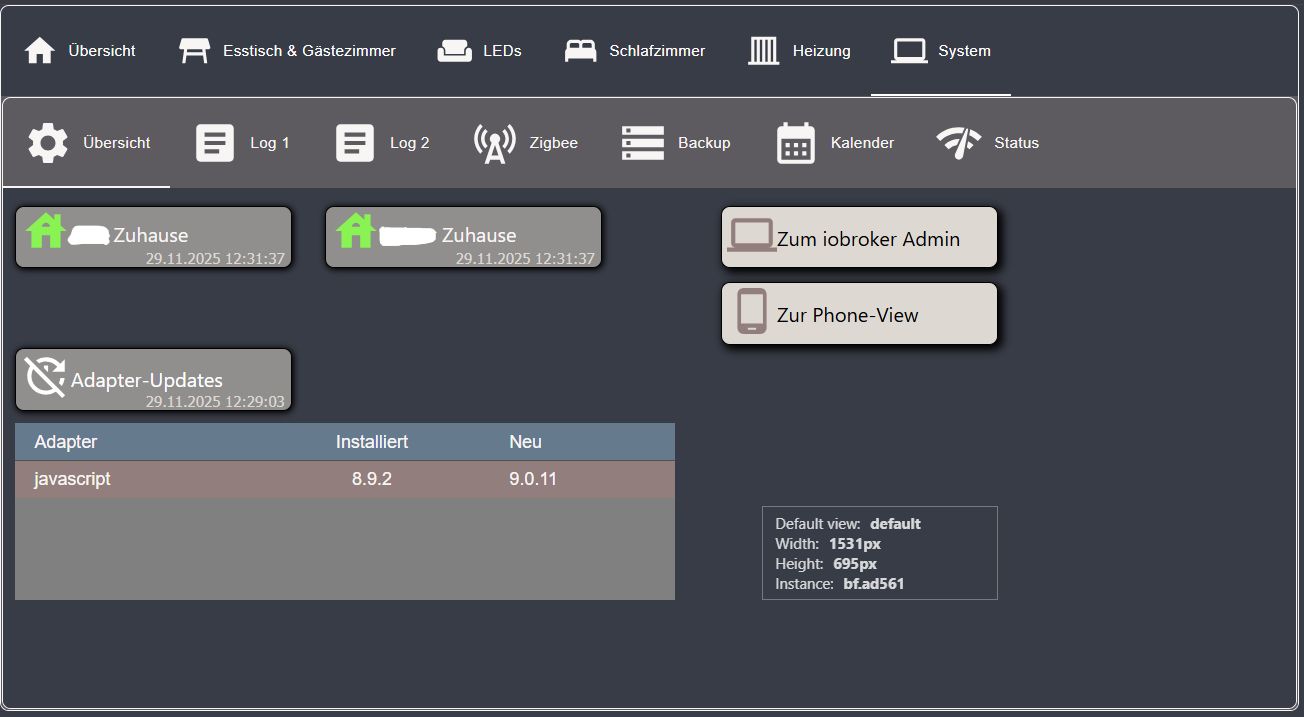This screenshot has height=717, width=1304.
Task: Switch to the Log 1 tab
Action: coord(242,142)
